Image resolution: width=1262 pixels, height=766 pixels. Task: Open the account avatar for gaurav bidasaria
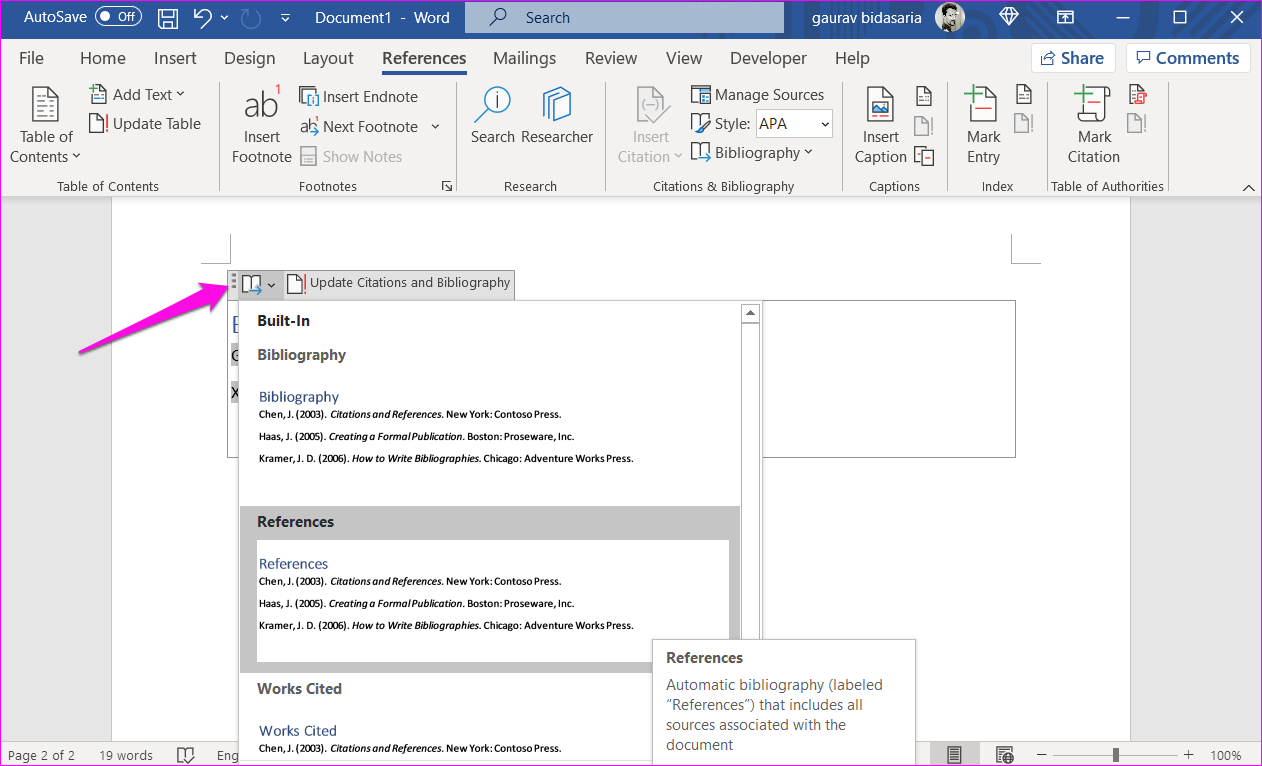point(950,17)
